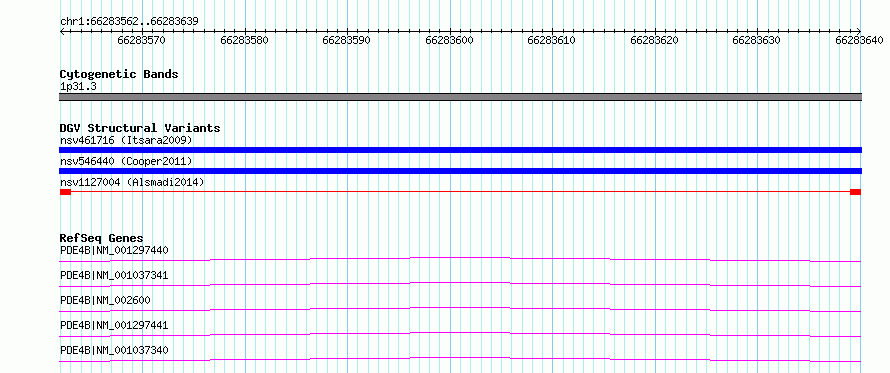Click the Cytogenetic Bands track title

click(119, 74)
